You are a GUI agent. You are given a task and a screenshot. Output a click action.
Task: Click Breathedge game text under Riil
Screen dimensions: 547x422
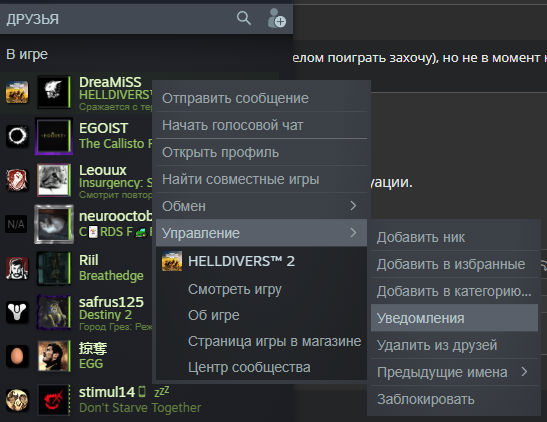click(x=111, y=276)
